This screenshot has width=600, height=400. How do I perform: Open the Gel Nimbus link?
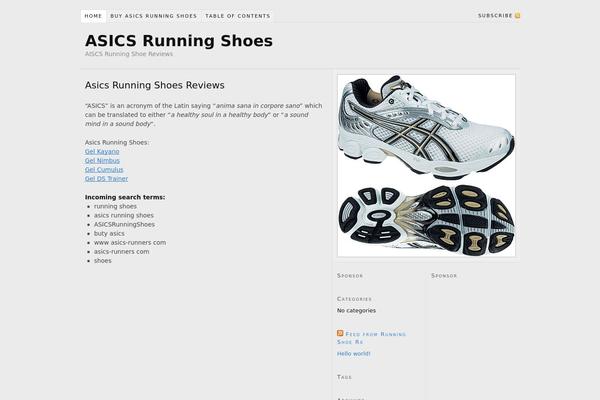[102, 160]
